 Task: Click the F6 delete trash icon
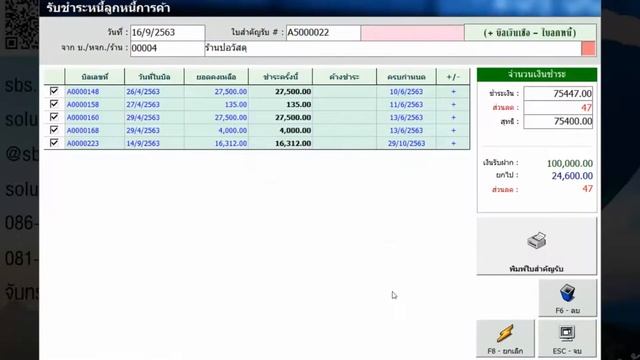(x=567, y=293)
